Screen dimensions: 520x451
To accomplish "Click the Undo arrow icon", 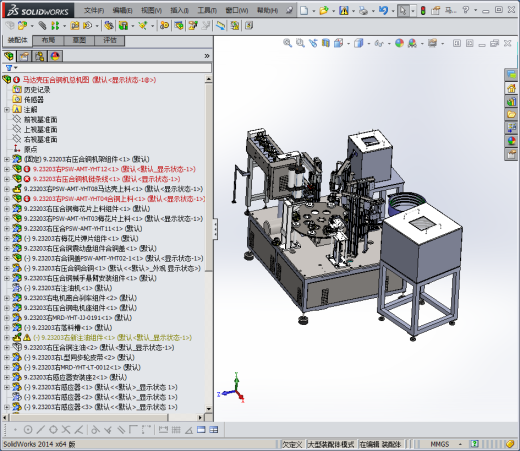I will [x=384, y=11].
